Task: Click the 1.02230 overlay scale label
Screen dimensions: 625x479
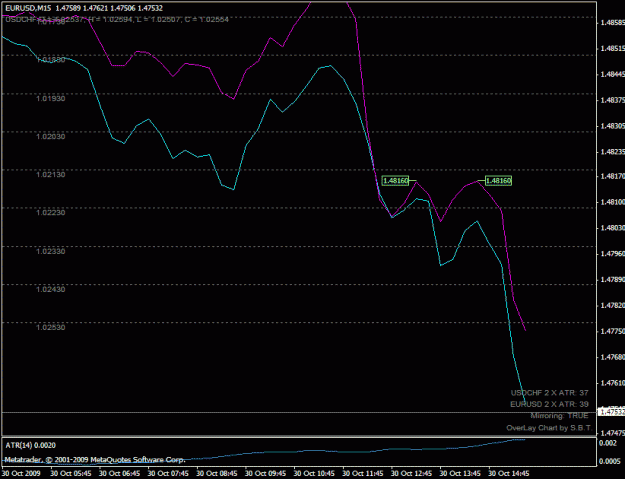Action: coord(51,212)
